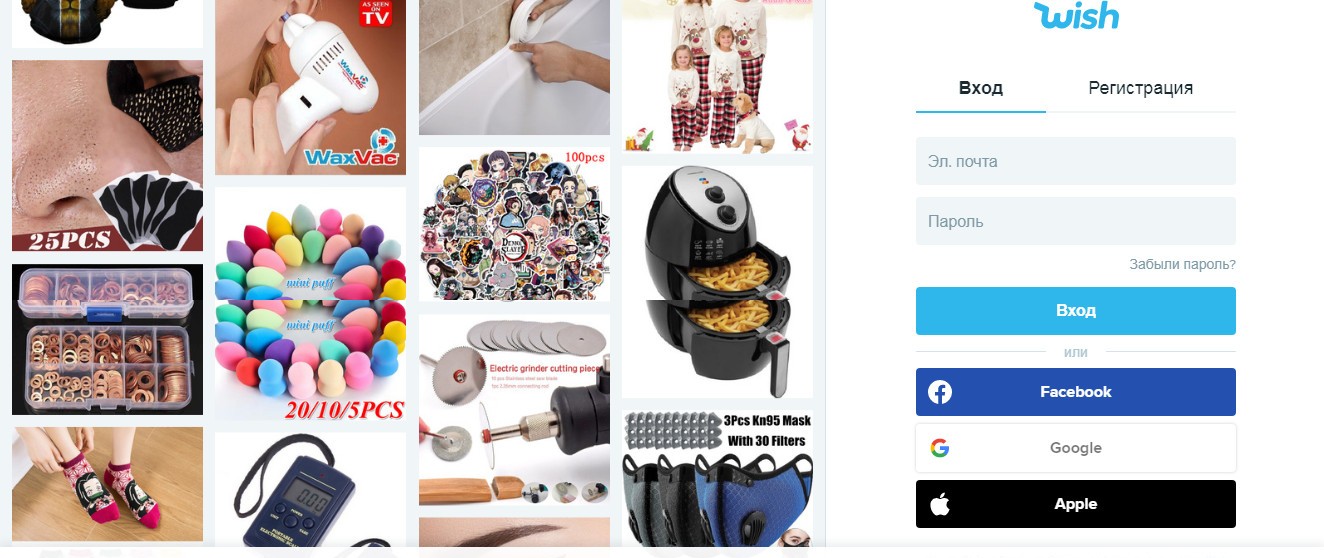Click the Apple logo icon
This screenshot has width=1324, height=558.
pos(940,504)
